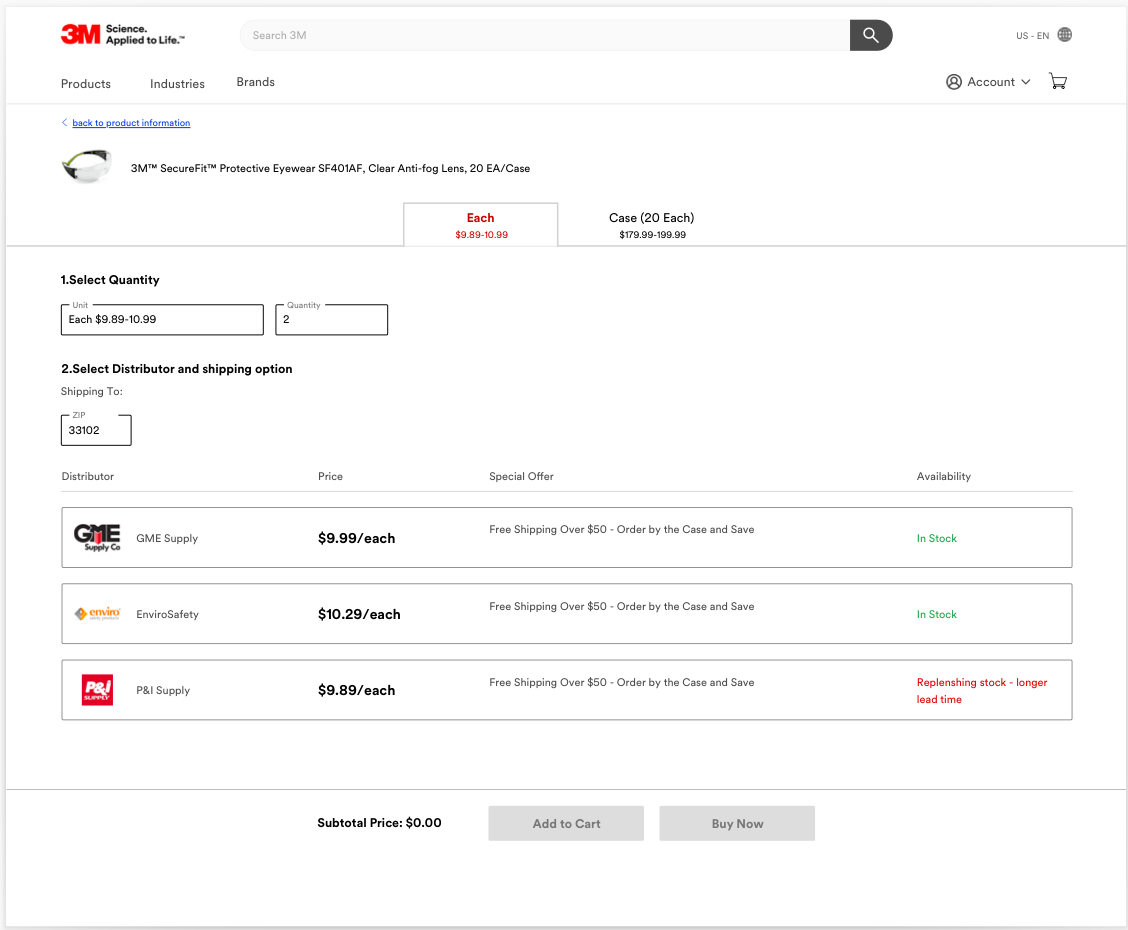Click the US - EN locale text

1032,35
